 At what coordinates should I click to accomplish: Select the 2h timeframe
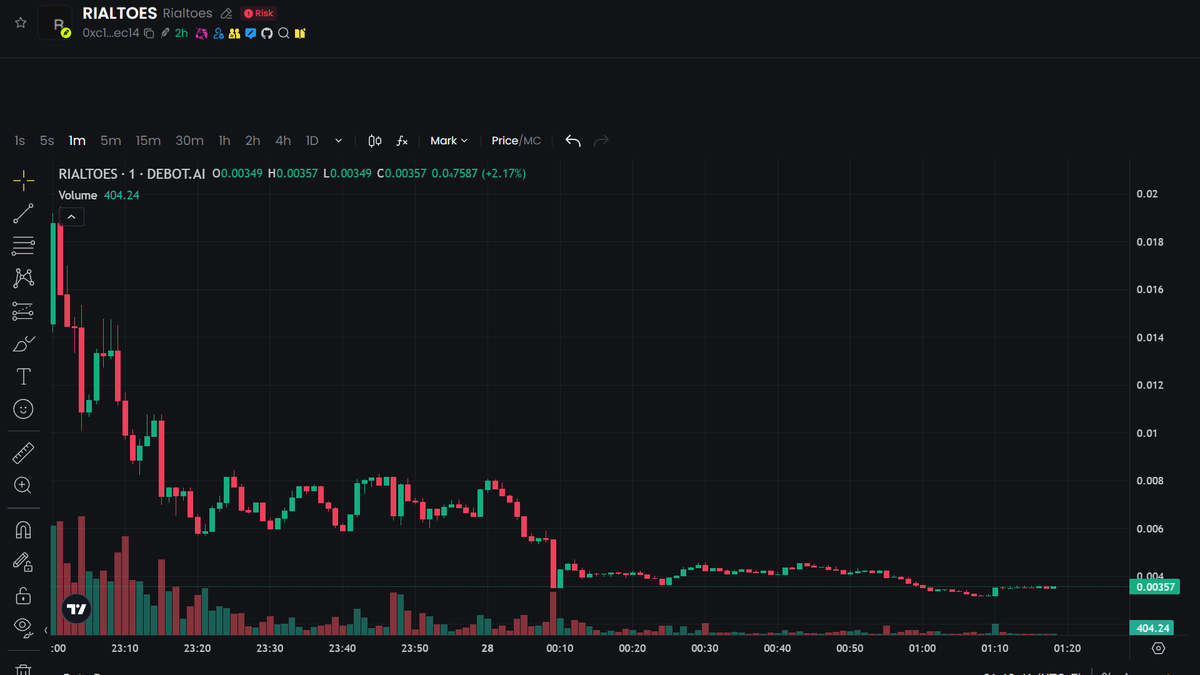(x=253, y=141)
